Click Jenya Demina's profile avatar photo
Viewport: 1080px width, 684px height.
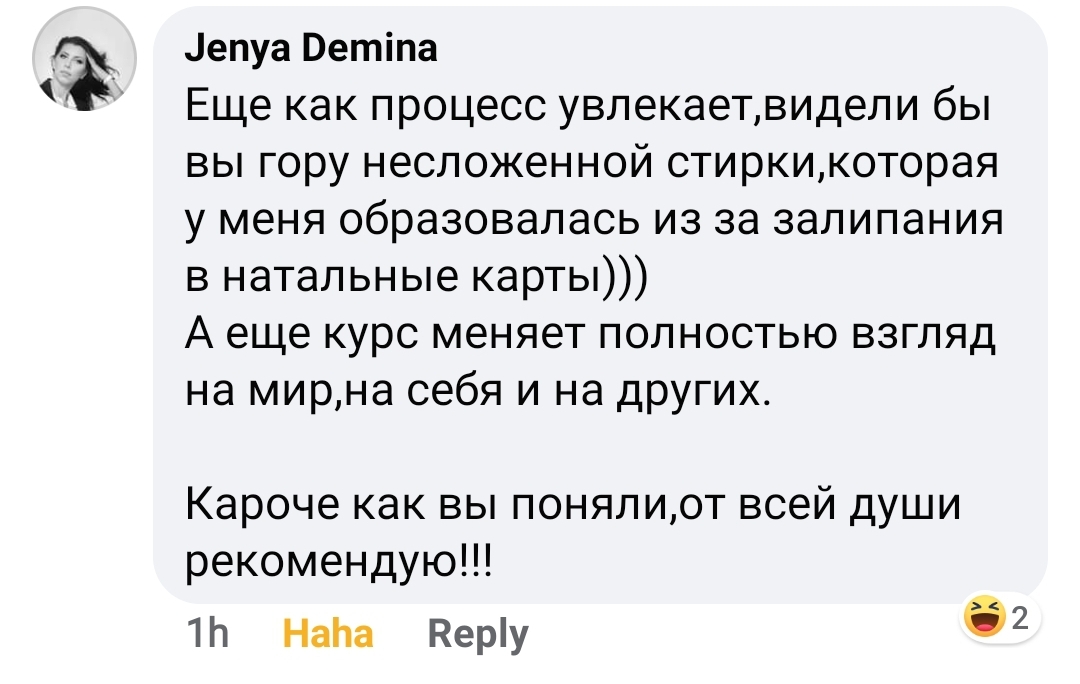point(84,65)
